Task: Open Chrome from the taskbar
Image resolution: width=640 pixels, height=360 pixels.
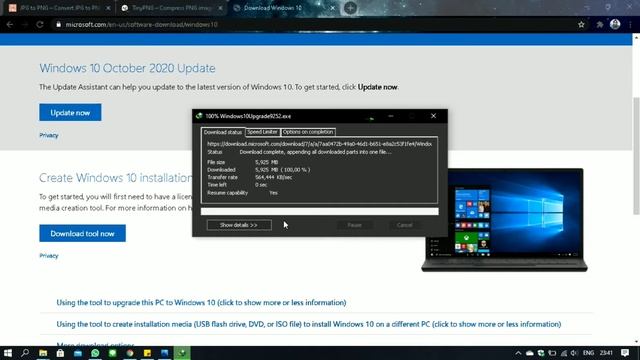Action: 130,353
